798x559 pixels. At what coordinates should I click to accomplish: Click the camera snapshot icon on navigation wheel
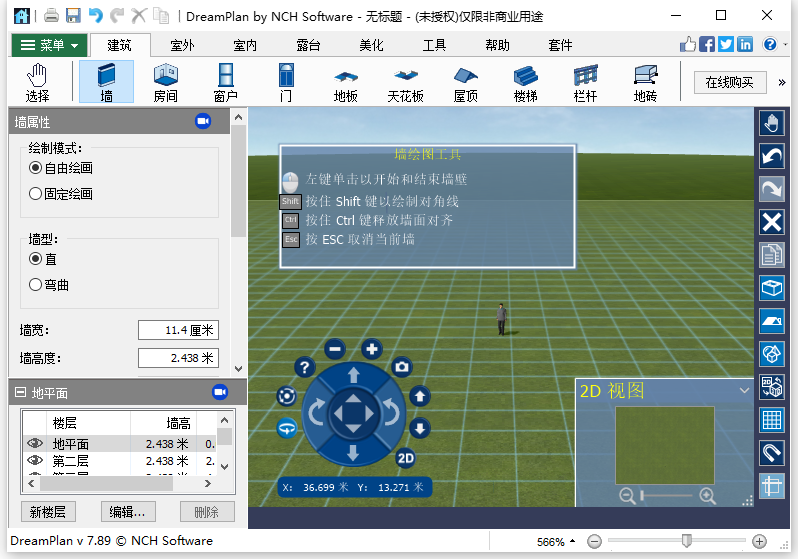[402, 367]
